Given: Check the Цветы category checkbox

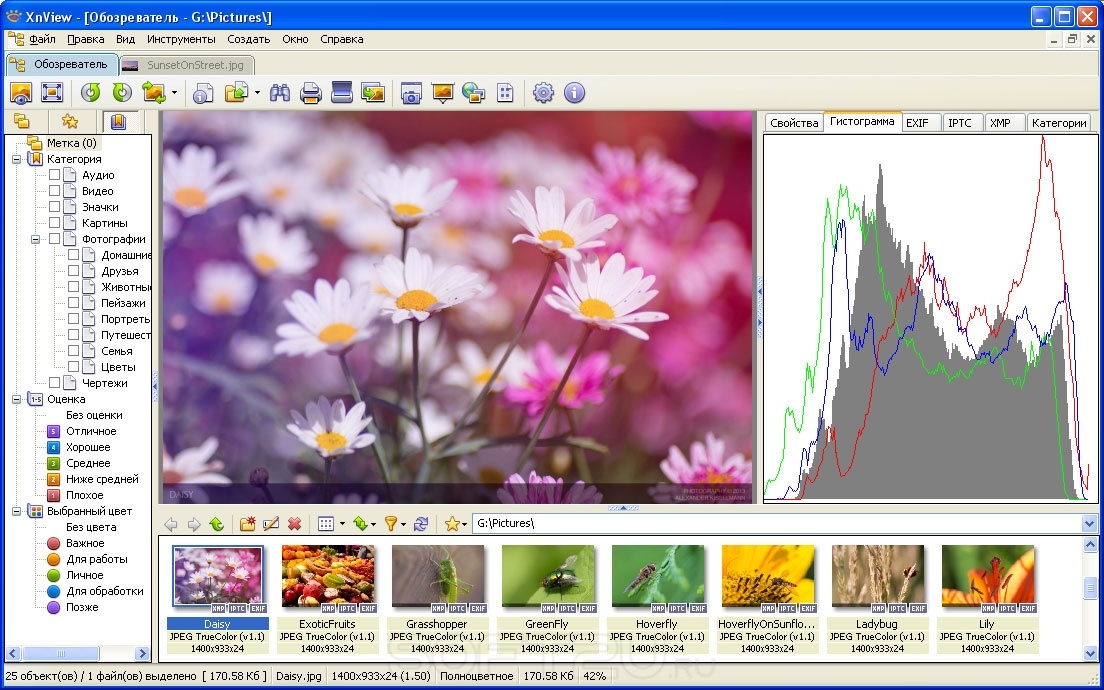Looking at the screenshot, I should (73, 367).
